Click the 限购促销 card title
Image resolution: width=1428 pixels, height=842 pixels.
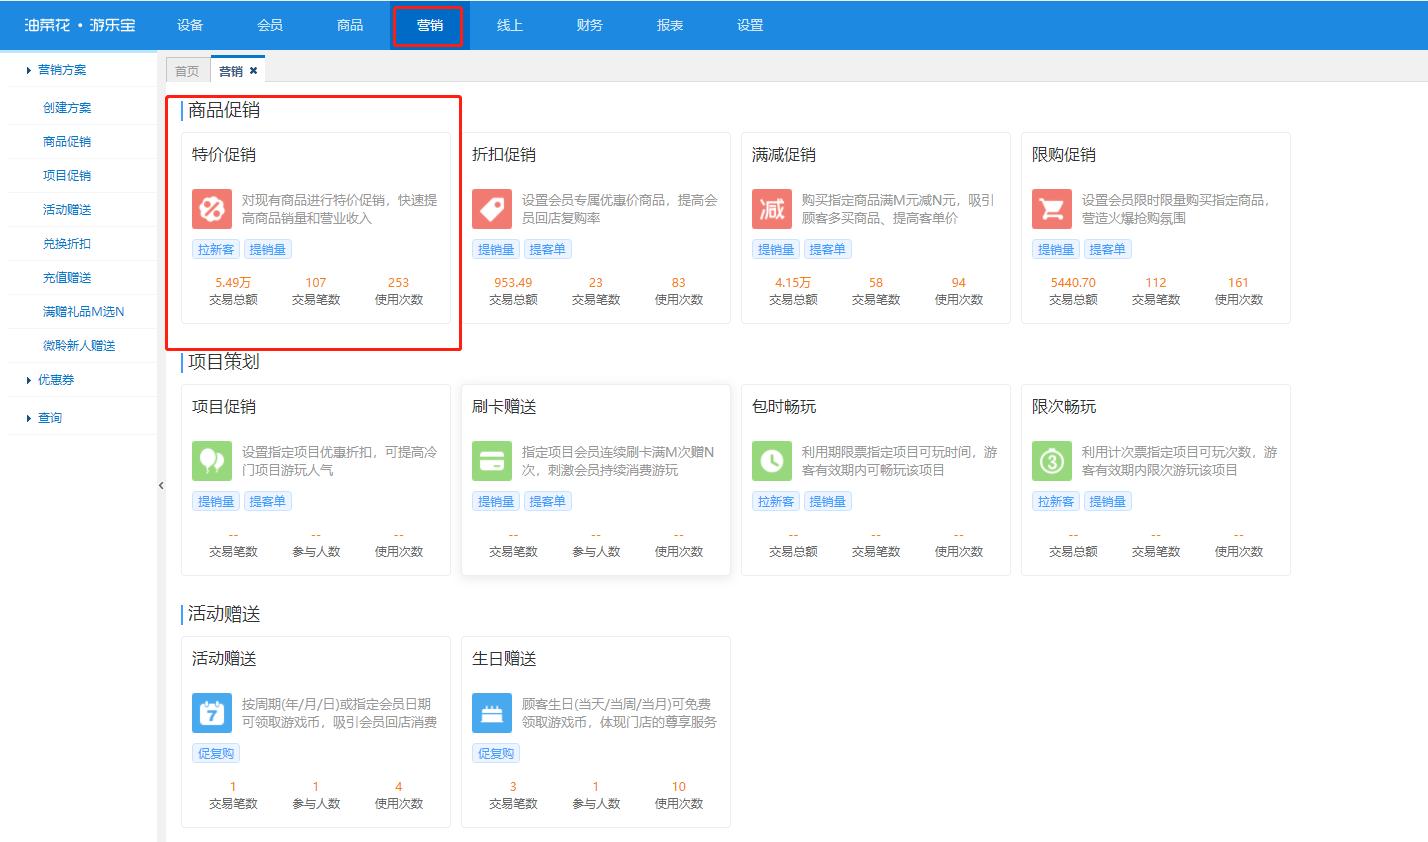pos(1064,155)
